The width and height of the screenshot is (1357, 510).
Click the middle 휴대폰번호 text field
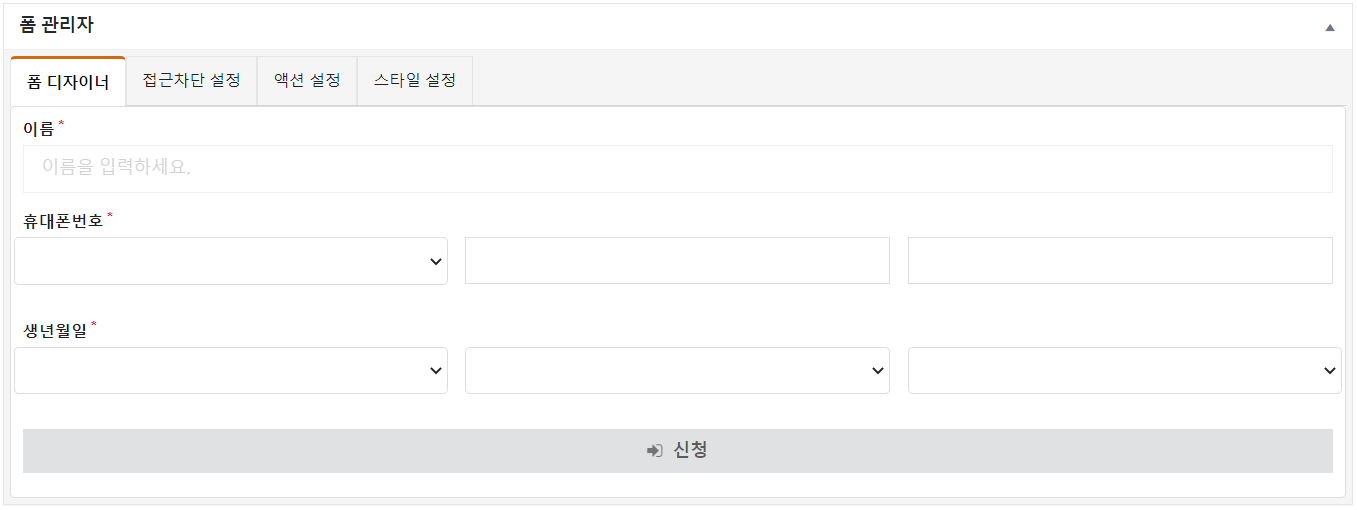(x=677, y=261)
